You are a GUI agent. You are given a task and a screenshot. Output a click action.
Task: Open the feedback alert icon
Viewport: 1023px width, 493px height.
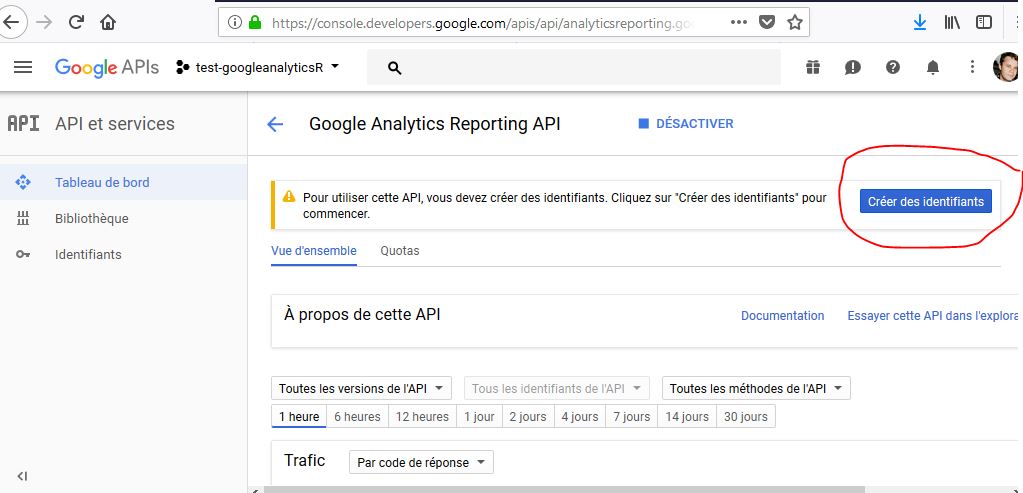click(x=853, y=67)
